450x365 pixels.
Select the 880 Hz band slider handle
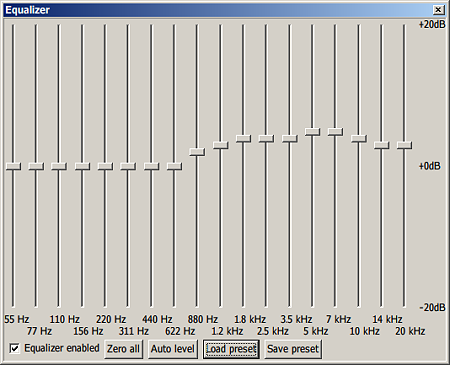[197, 152]
